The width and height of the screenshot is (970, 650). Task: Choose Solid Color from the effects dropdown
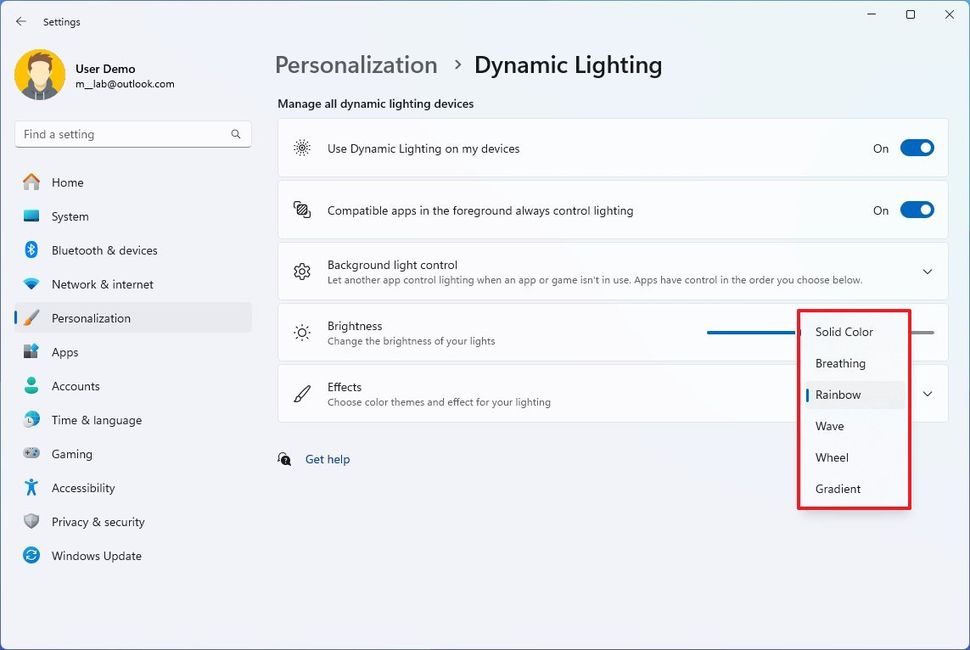point(844,332)
